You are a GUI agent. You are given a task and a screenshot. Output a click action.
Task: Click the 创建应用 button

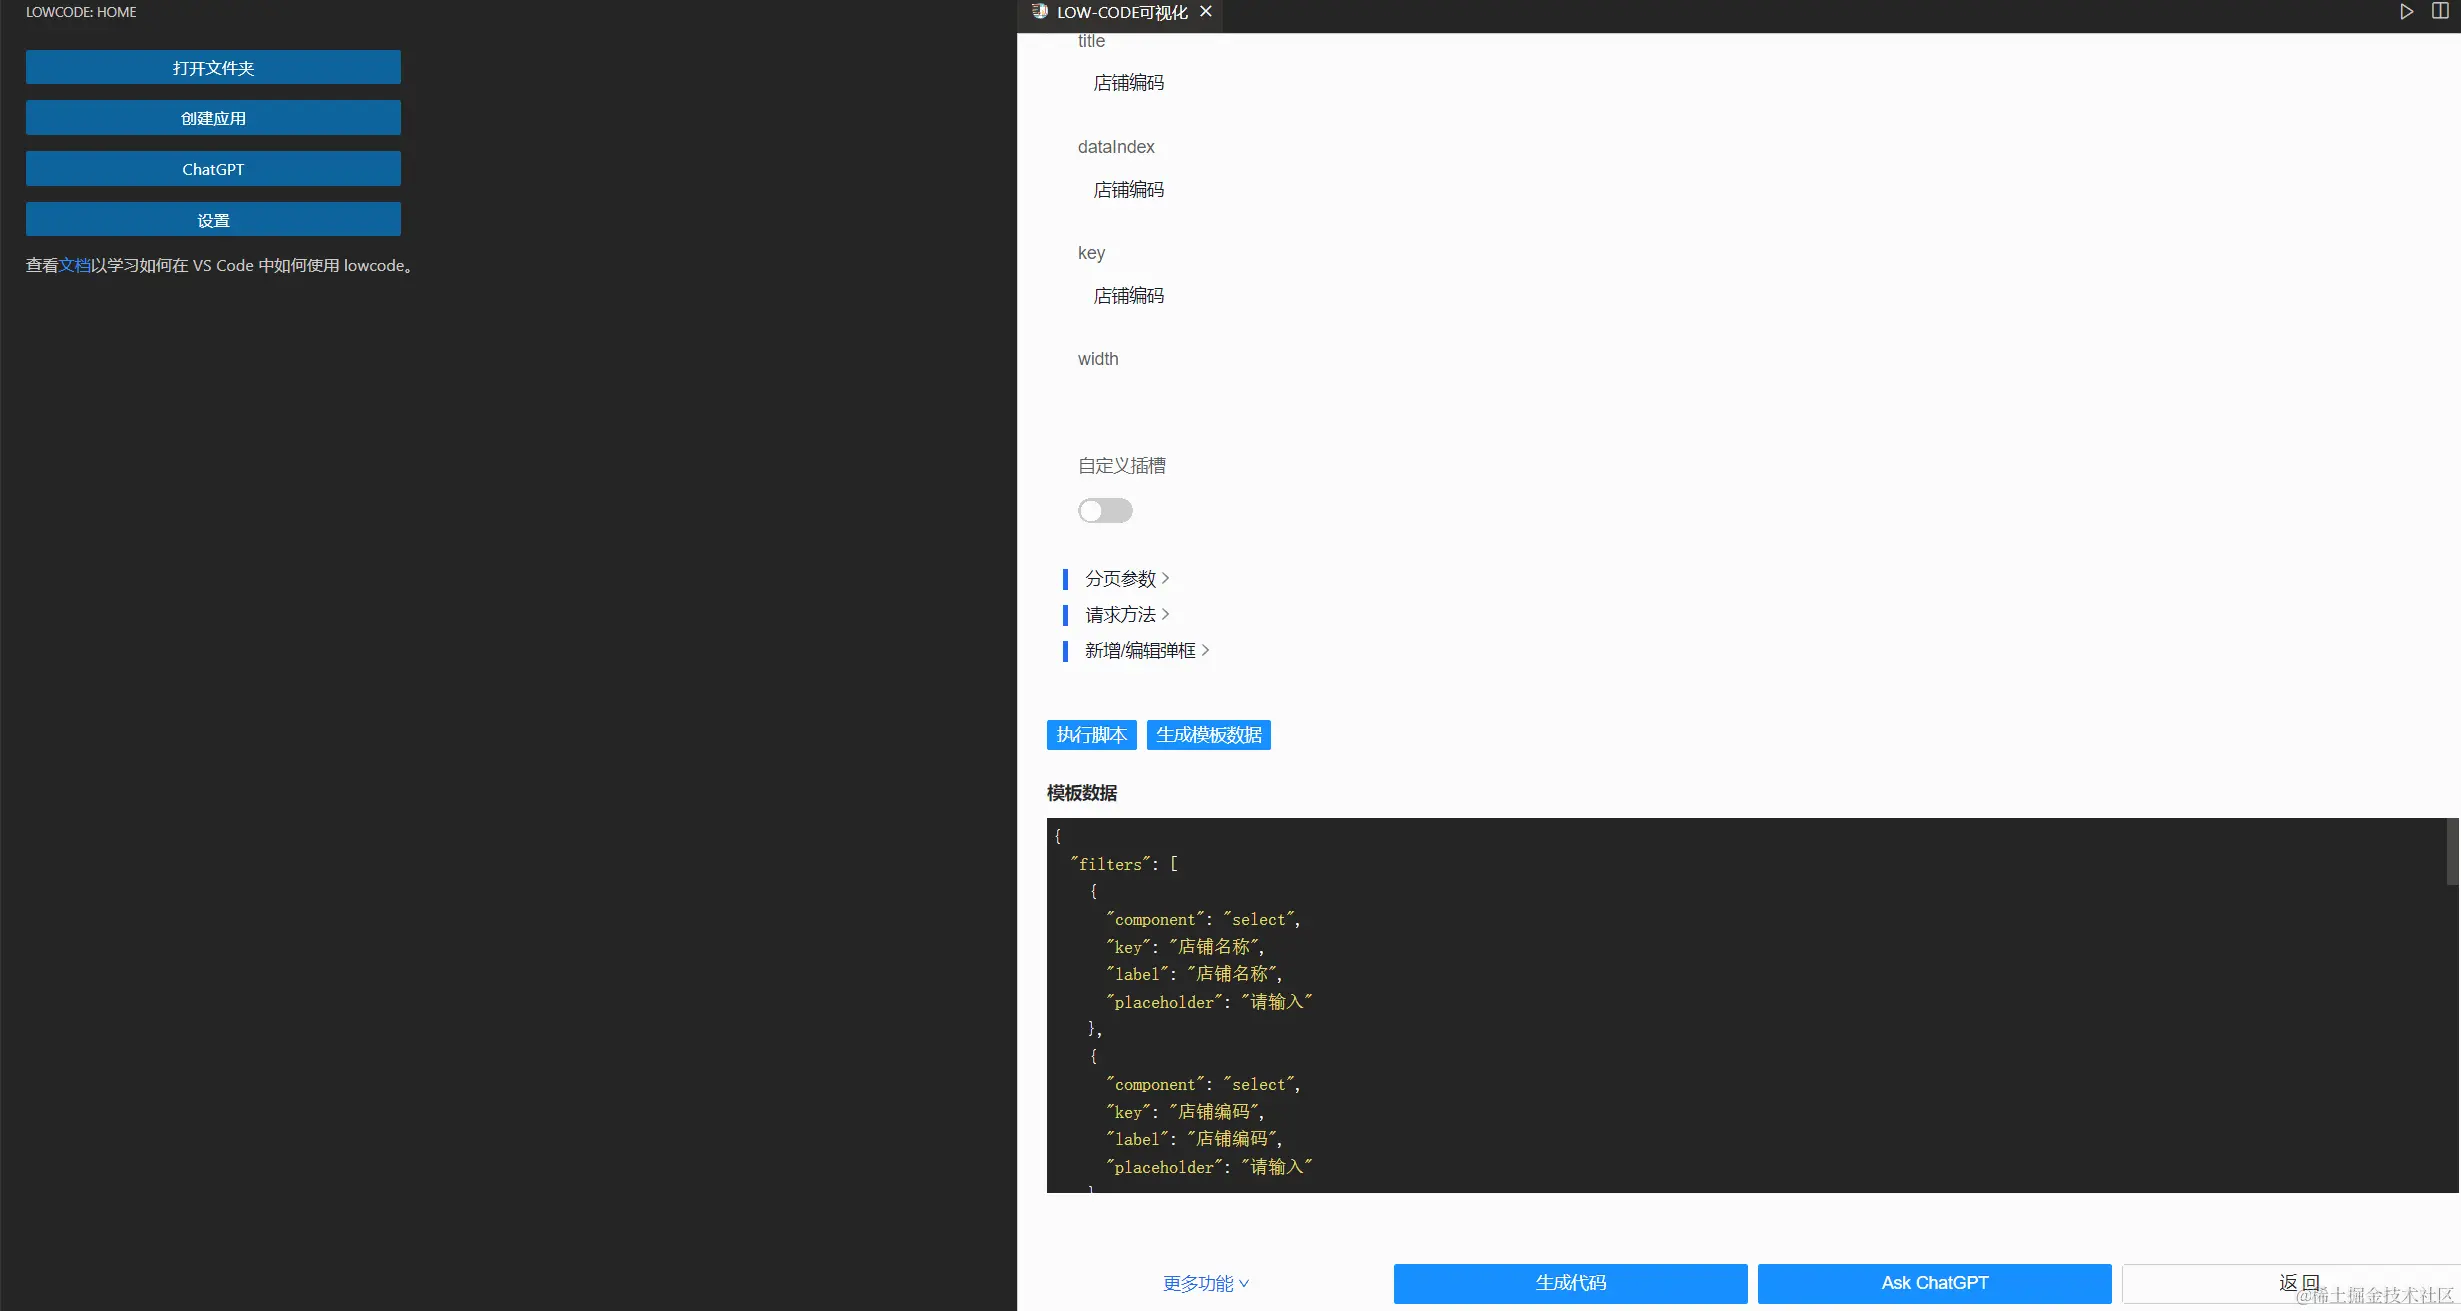click(x=212, y=117)
